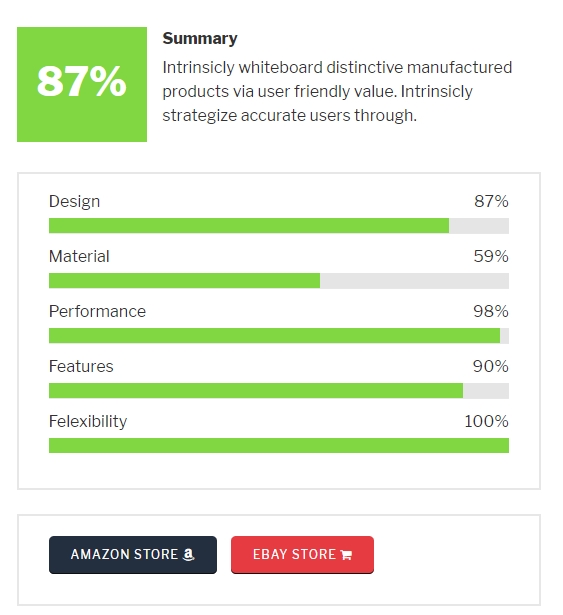Click the 100% Felexibility score value
The image size is (563, 615).
[x=486, y=421]
